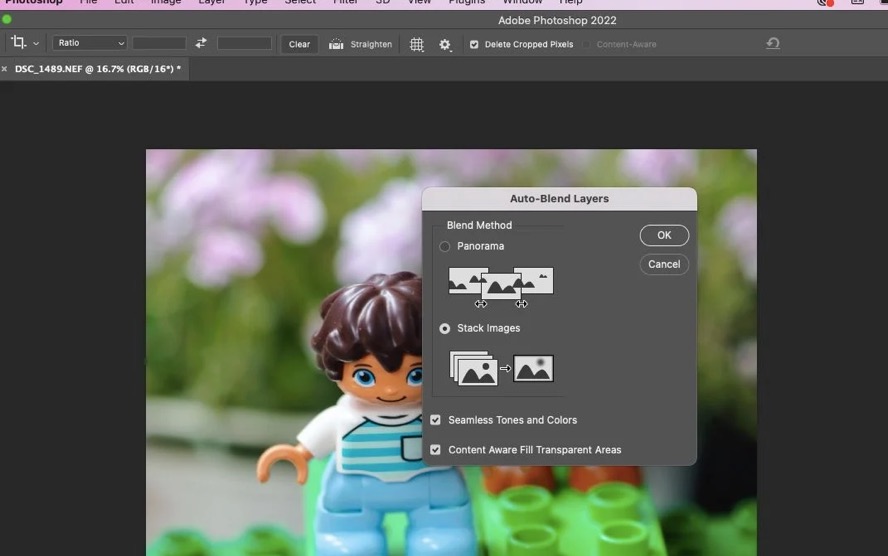Click the Clear button
This screenshot has height=556, width=888.
click(x=299, y=44)
